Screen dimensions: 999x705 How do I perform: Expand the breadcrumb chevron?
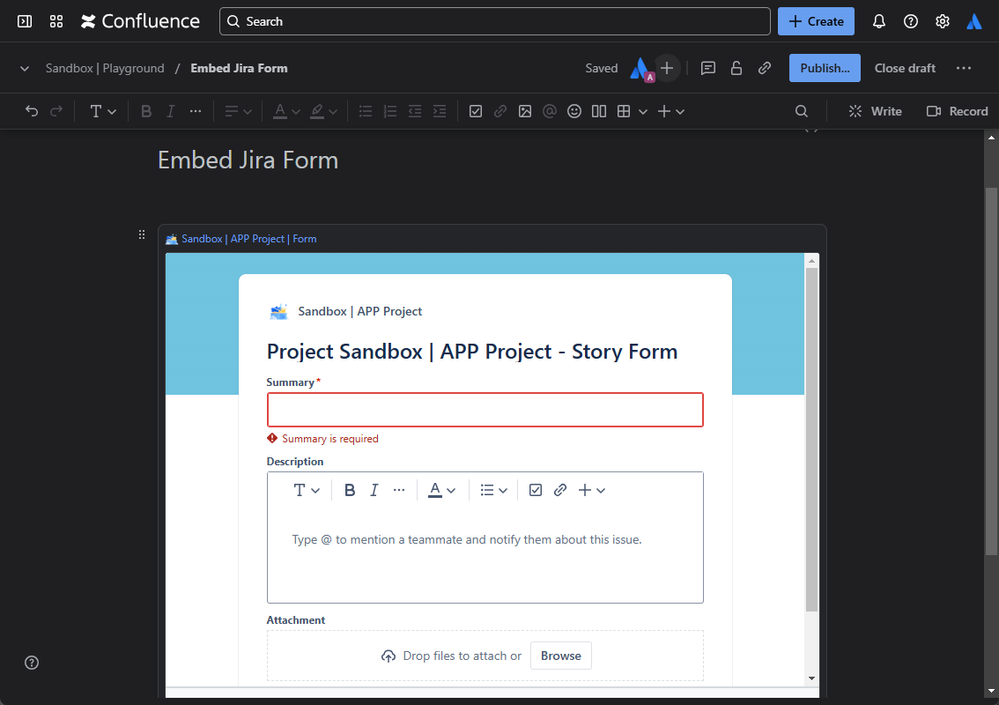[24, 68]
